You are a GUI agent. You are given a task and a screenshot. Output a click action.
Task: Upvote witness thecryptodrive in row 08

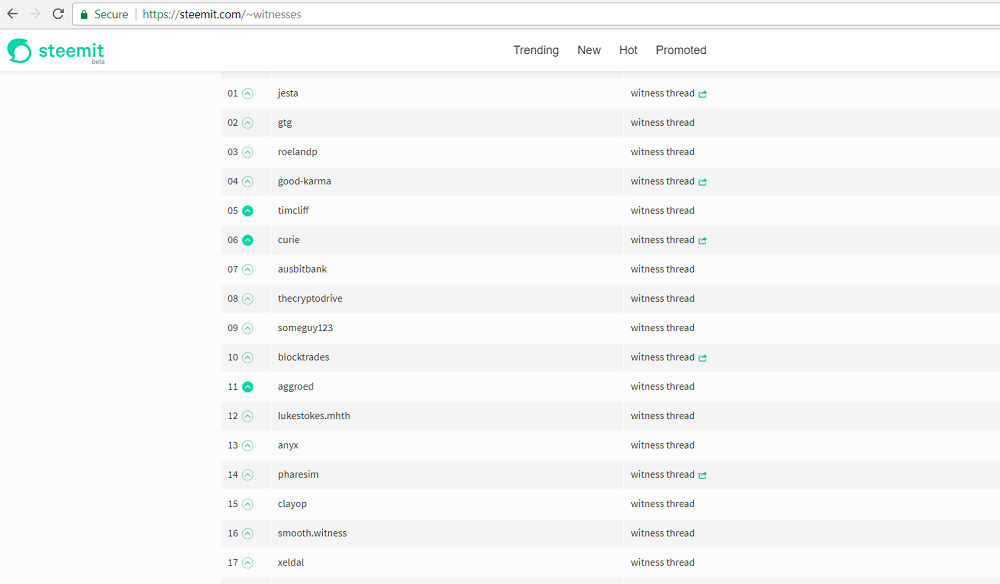248,299
